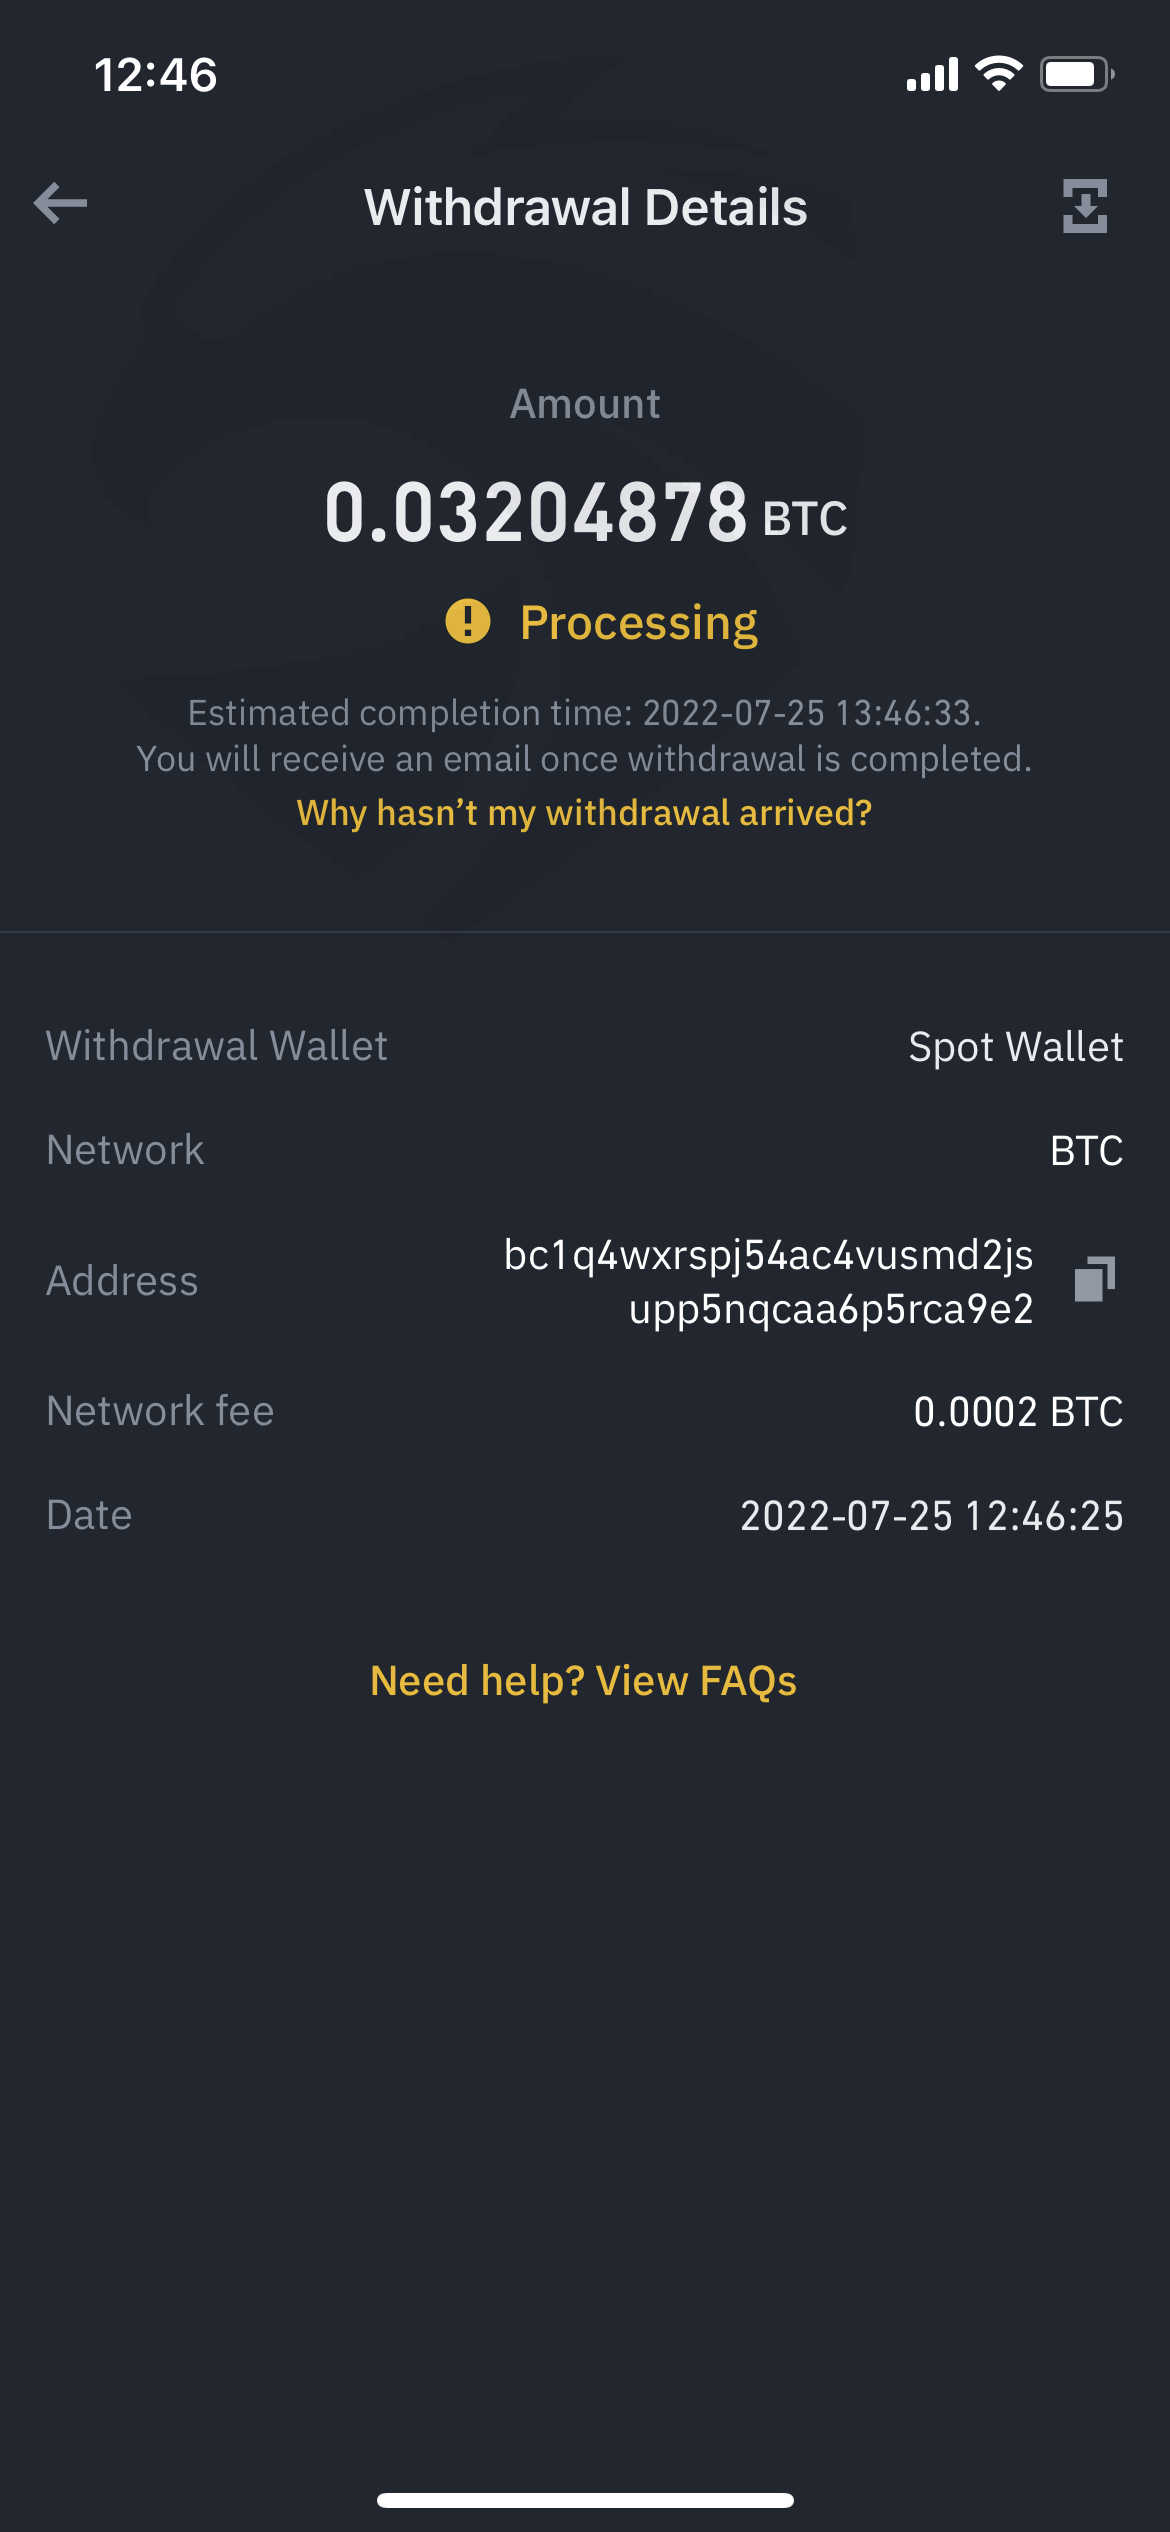Tap the Withdrawal Details page title
Image resolution: width=1170 pixels, height=2532 pixels.
[585, 207]
